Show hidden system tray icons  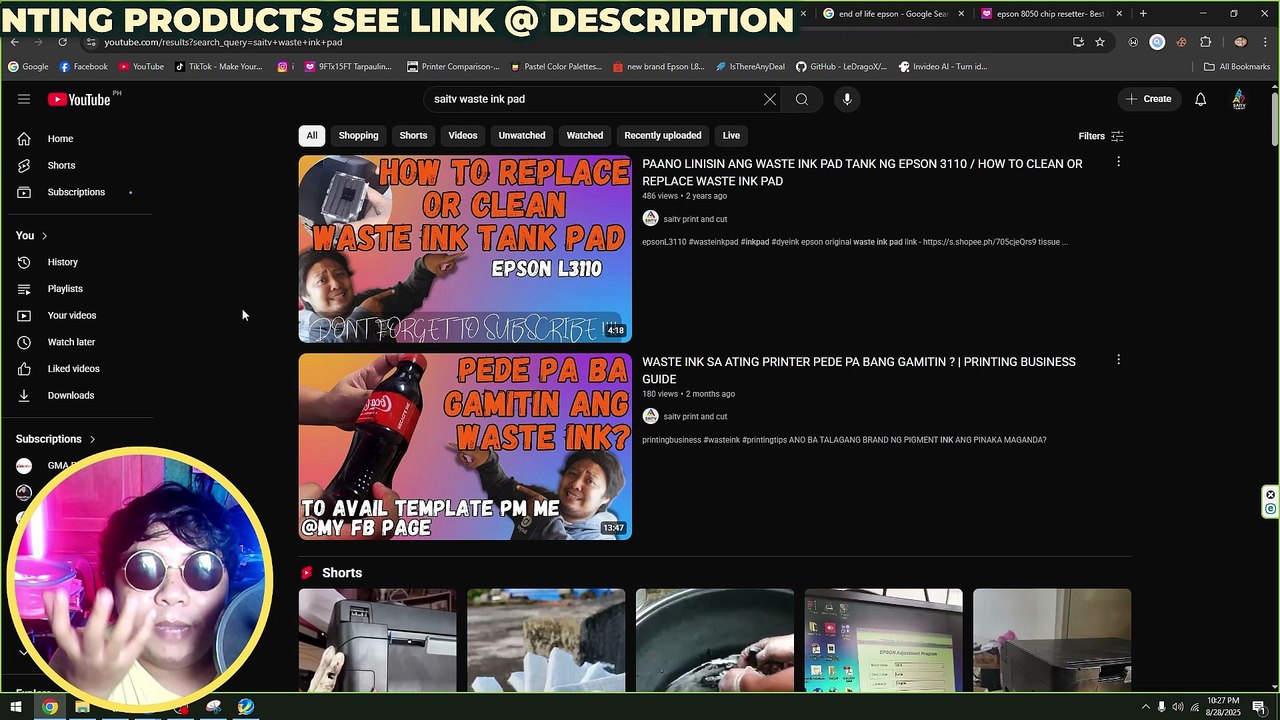coord(1145,707)
